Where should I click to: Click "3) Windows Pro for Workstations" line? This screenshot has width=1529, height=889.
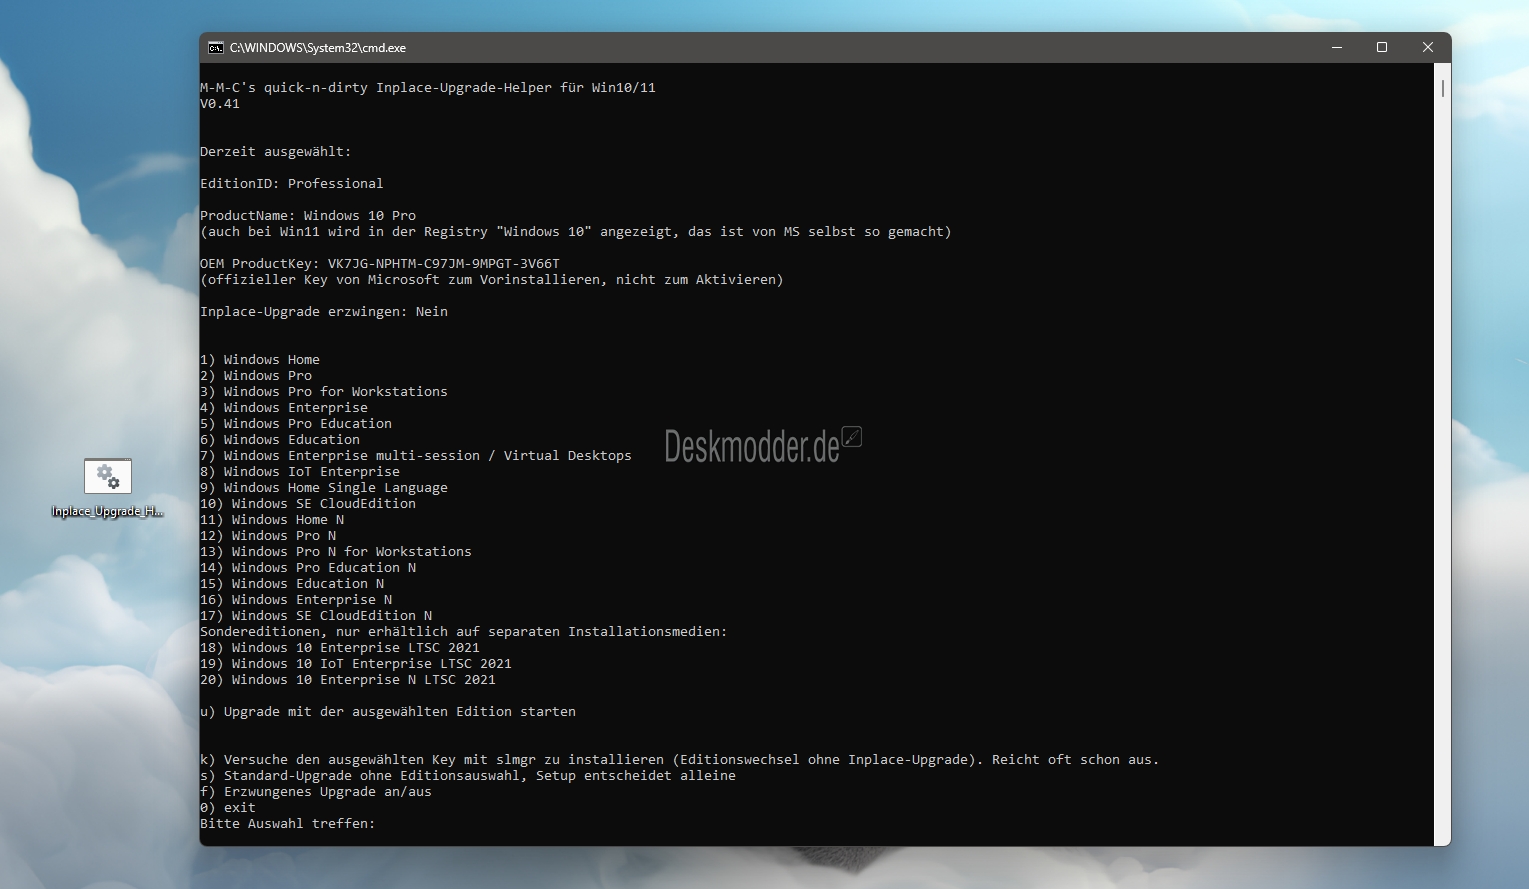(x=324, y=392)
